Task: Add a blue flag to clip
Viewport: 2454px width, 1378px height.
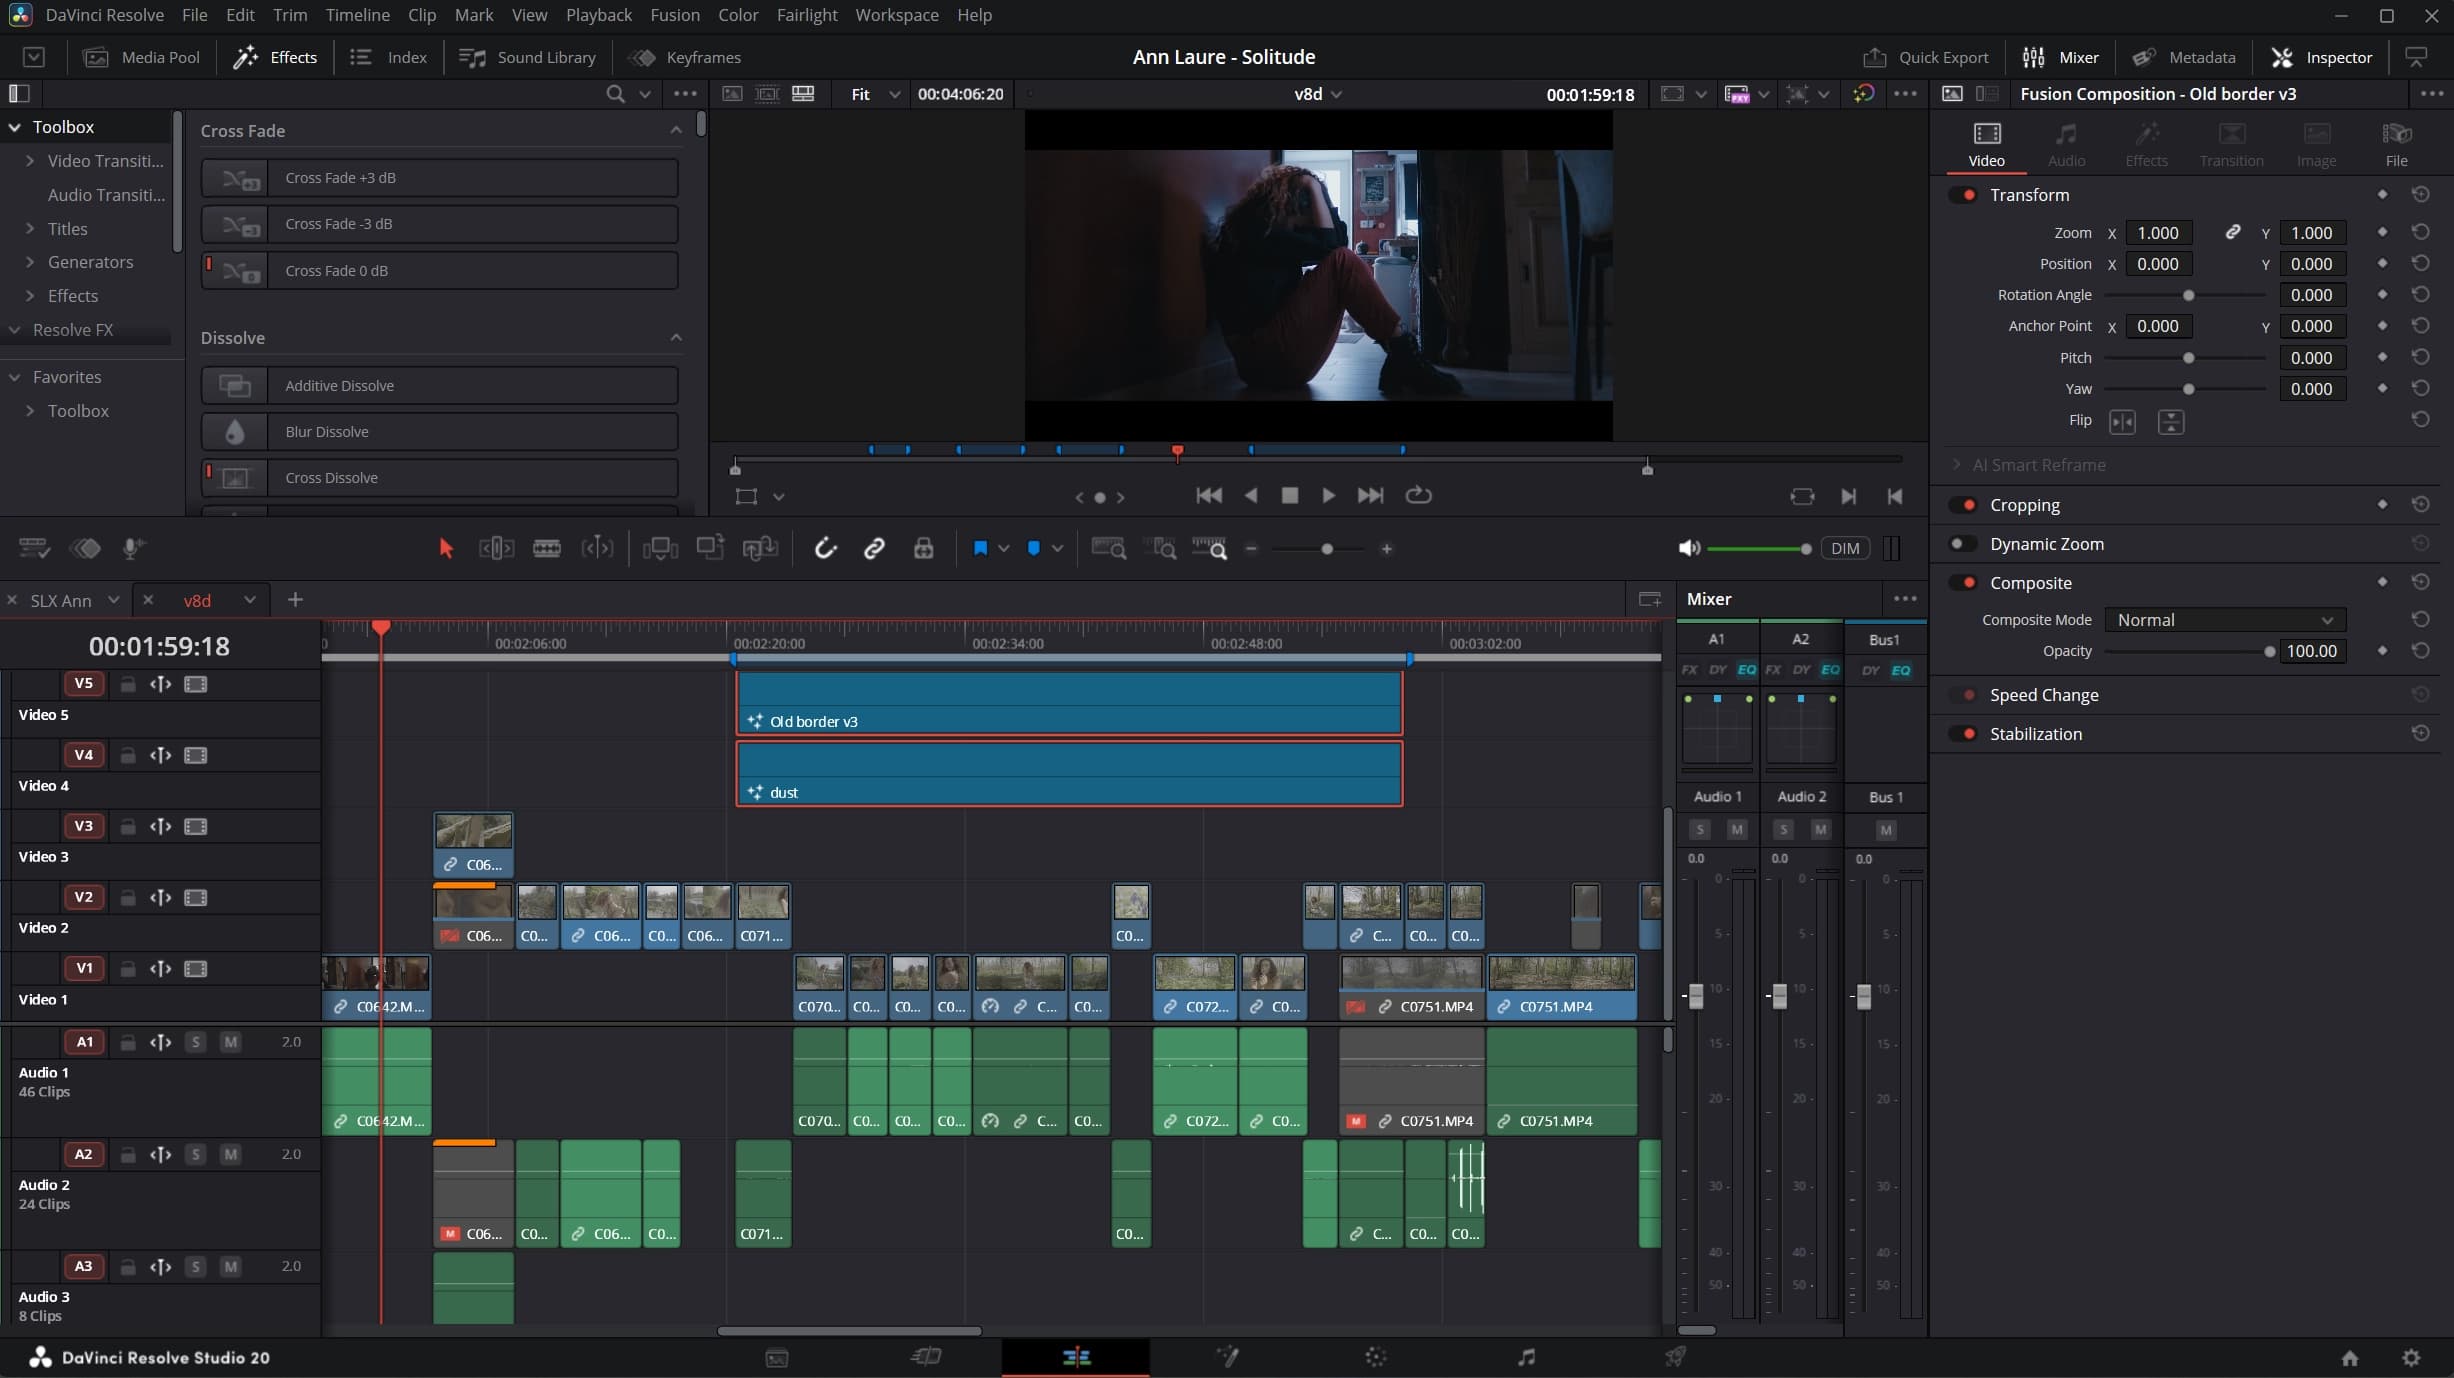Action: 980,548
